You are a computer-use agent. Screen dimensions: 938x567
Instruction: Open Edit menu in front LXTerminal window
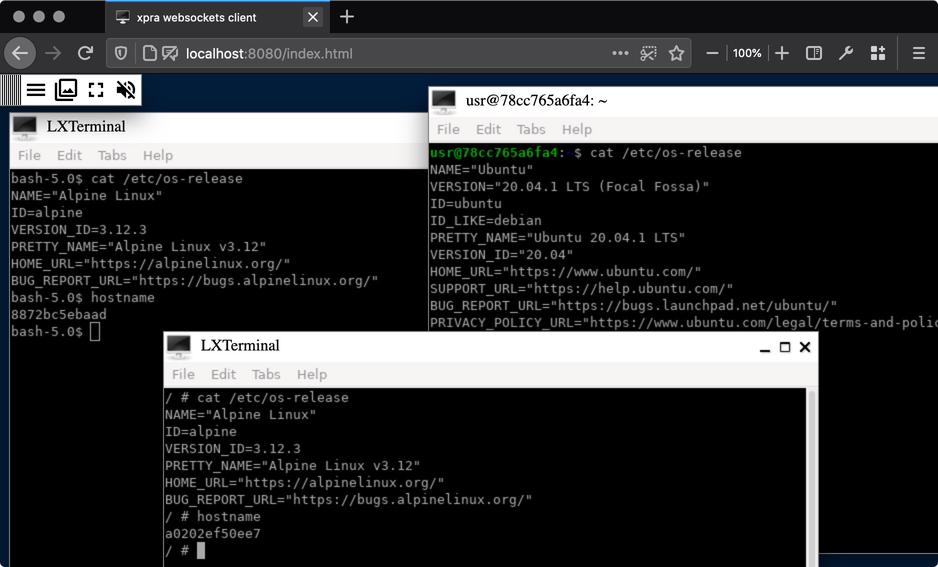pos(223,374)
